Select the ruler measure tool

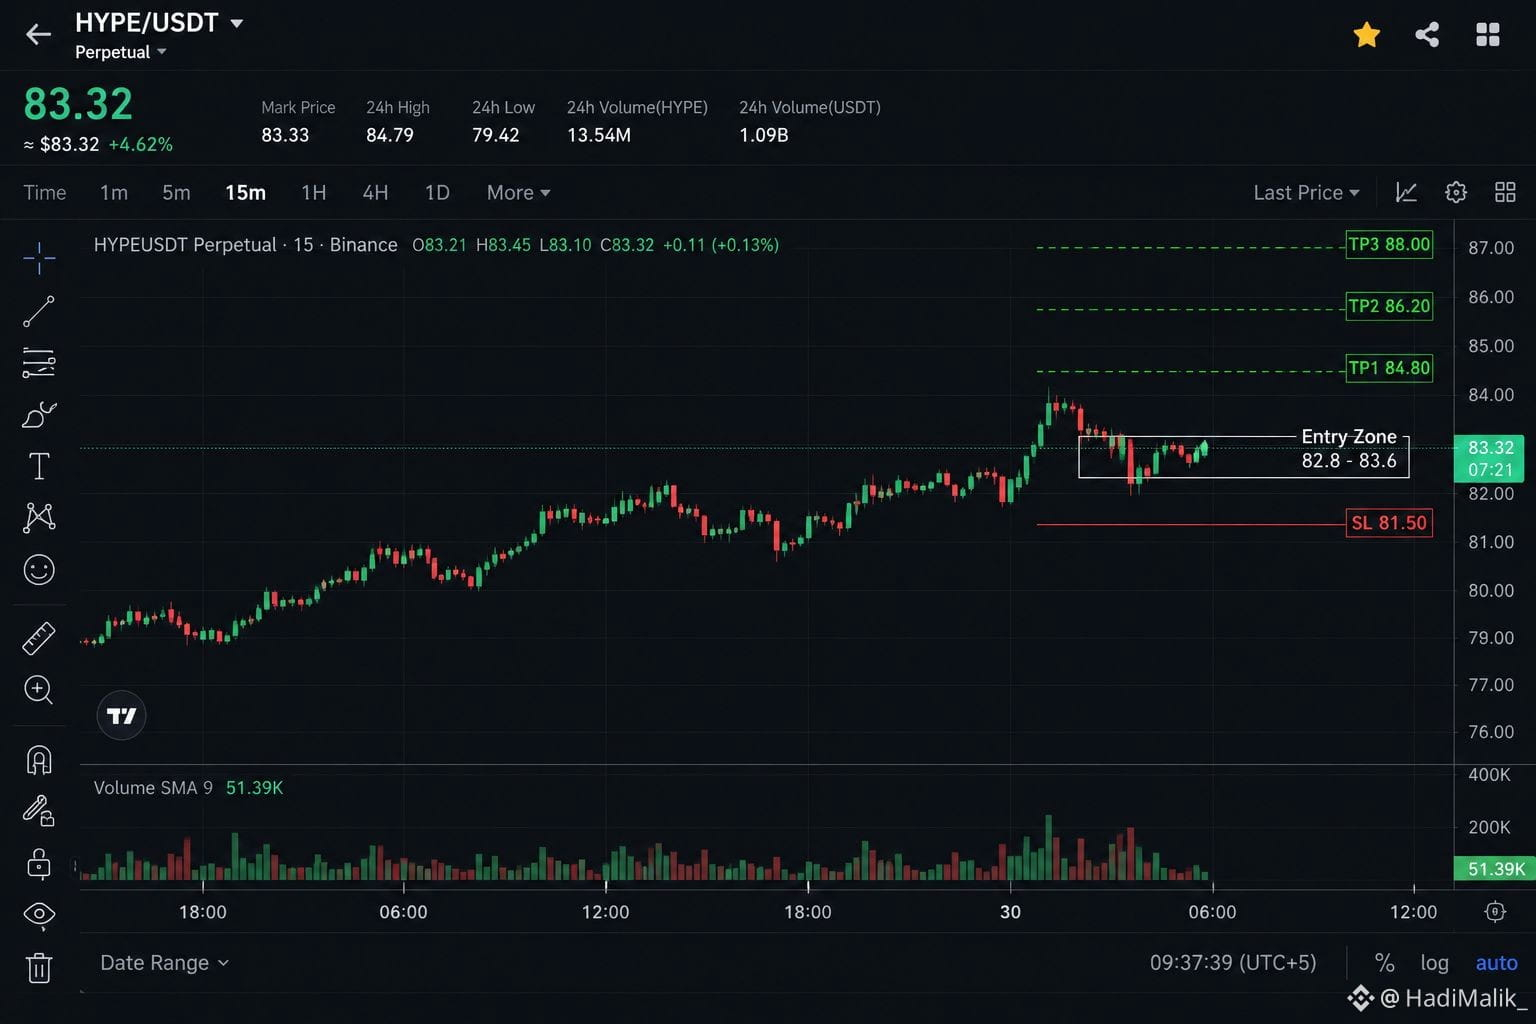[x=39, y=638]
